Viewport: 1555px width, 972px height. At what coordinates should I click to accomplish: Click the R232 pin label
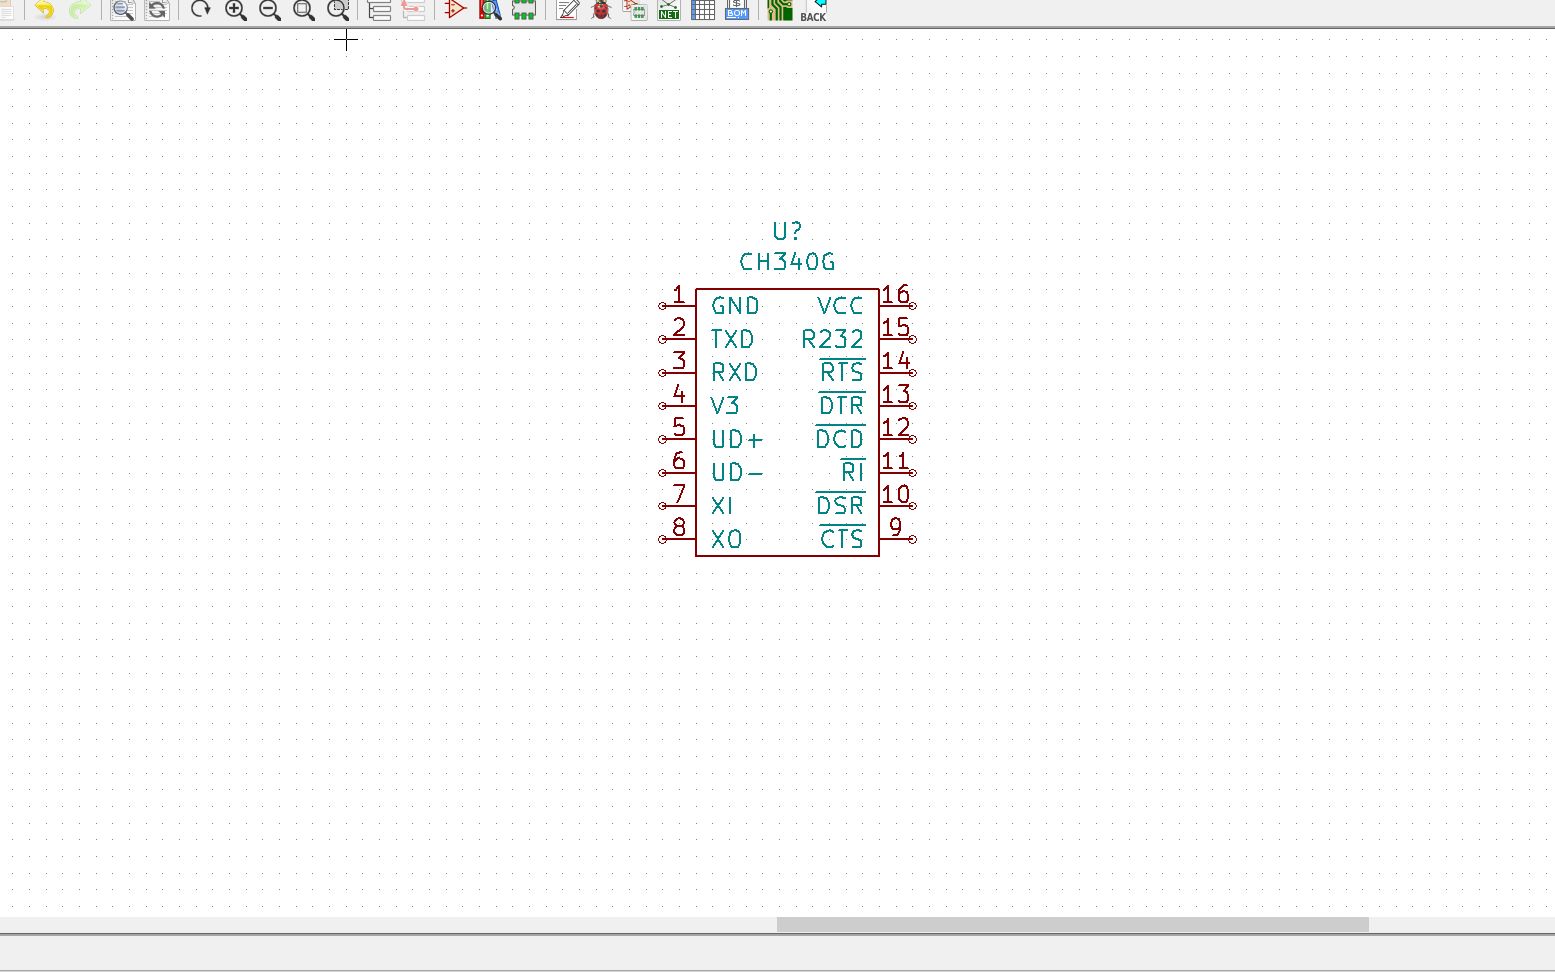pyautogui.click(x=832, y=339)
